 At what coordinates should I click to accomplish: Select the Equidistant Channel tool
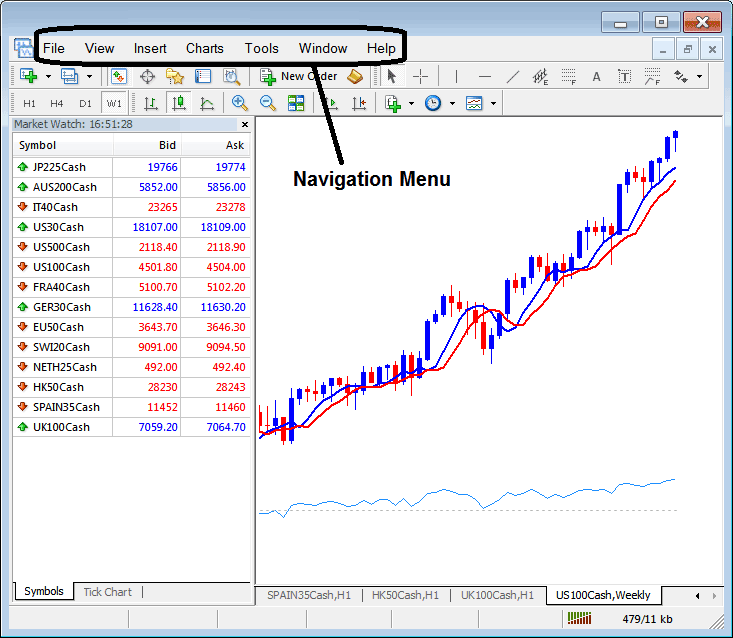click(x=540, y=76)
